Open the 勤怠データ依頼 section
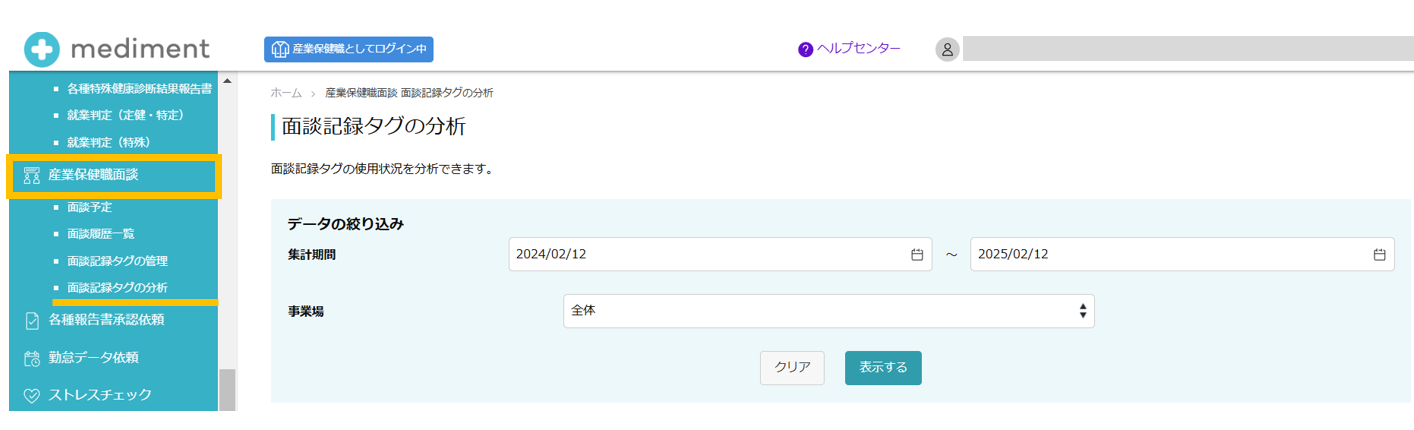 click(93, 358)
